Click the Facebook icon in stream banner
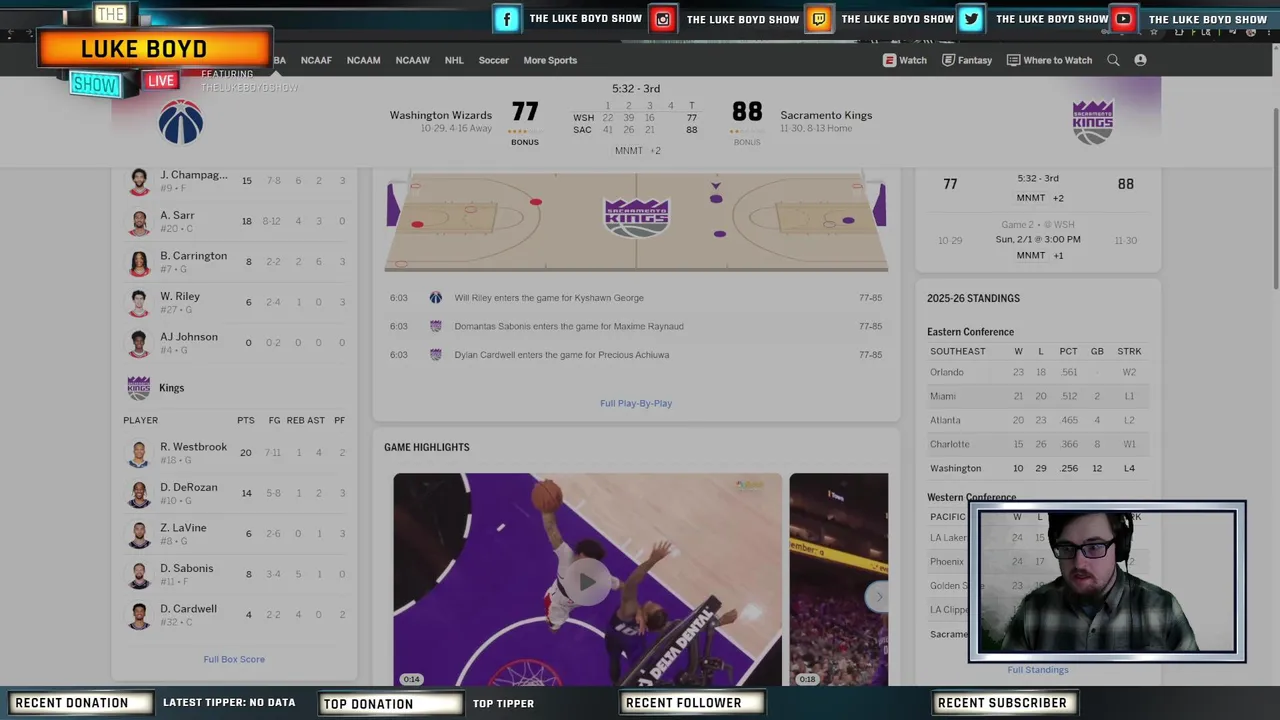 pyautogui.click(x=507, y=19)
